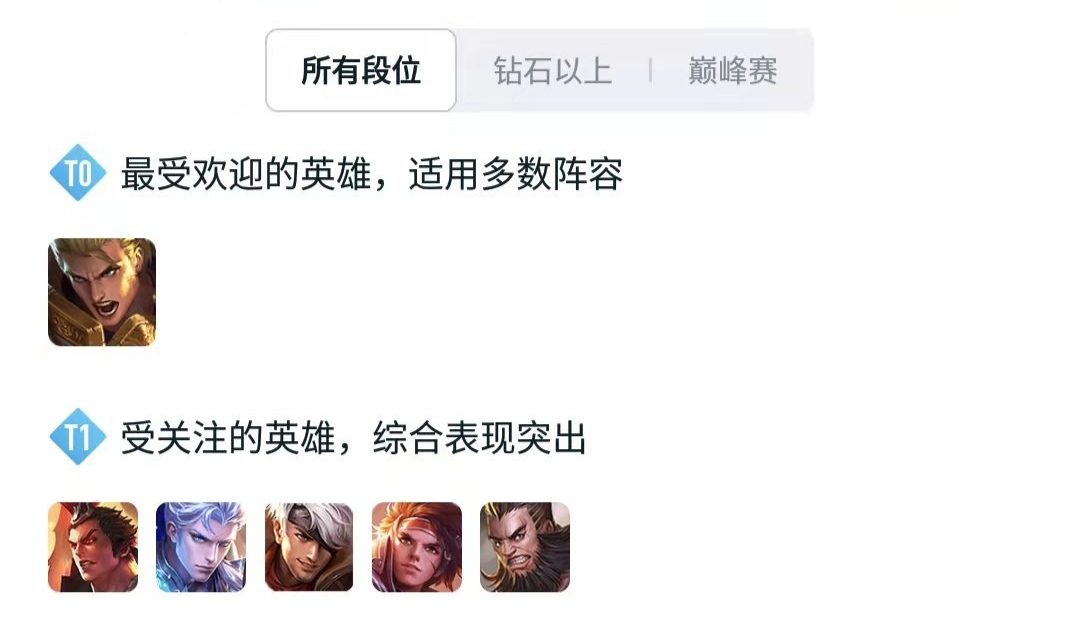1080x641 pixels.
Task: Show peak tournament hero rankings
Action: point(733,71)
